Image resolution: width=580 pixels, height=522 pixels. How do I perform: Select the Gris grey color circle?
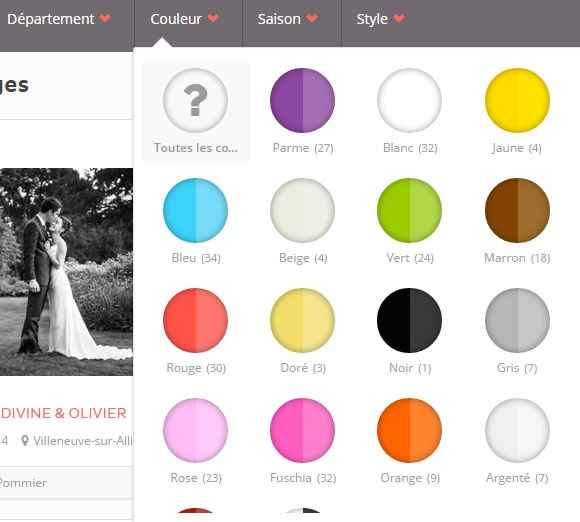pyautogui.click(x=517, y=320)
